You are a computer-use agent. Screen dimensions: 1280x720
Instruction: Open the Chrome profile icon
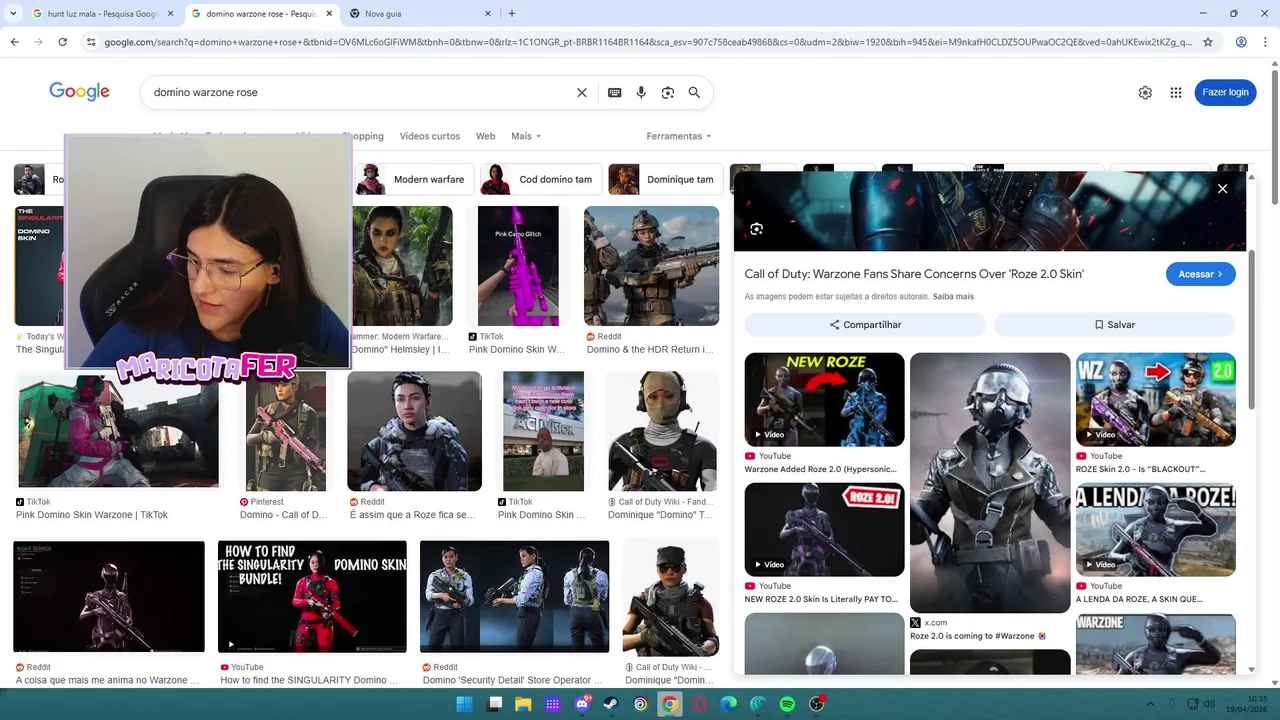1241,42
